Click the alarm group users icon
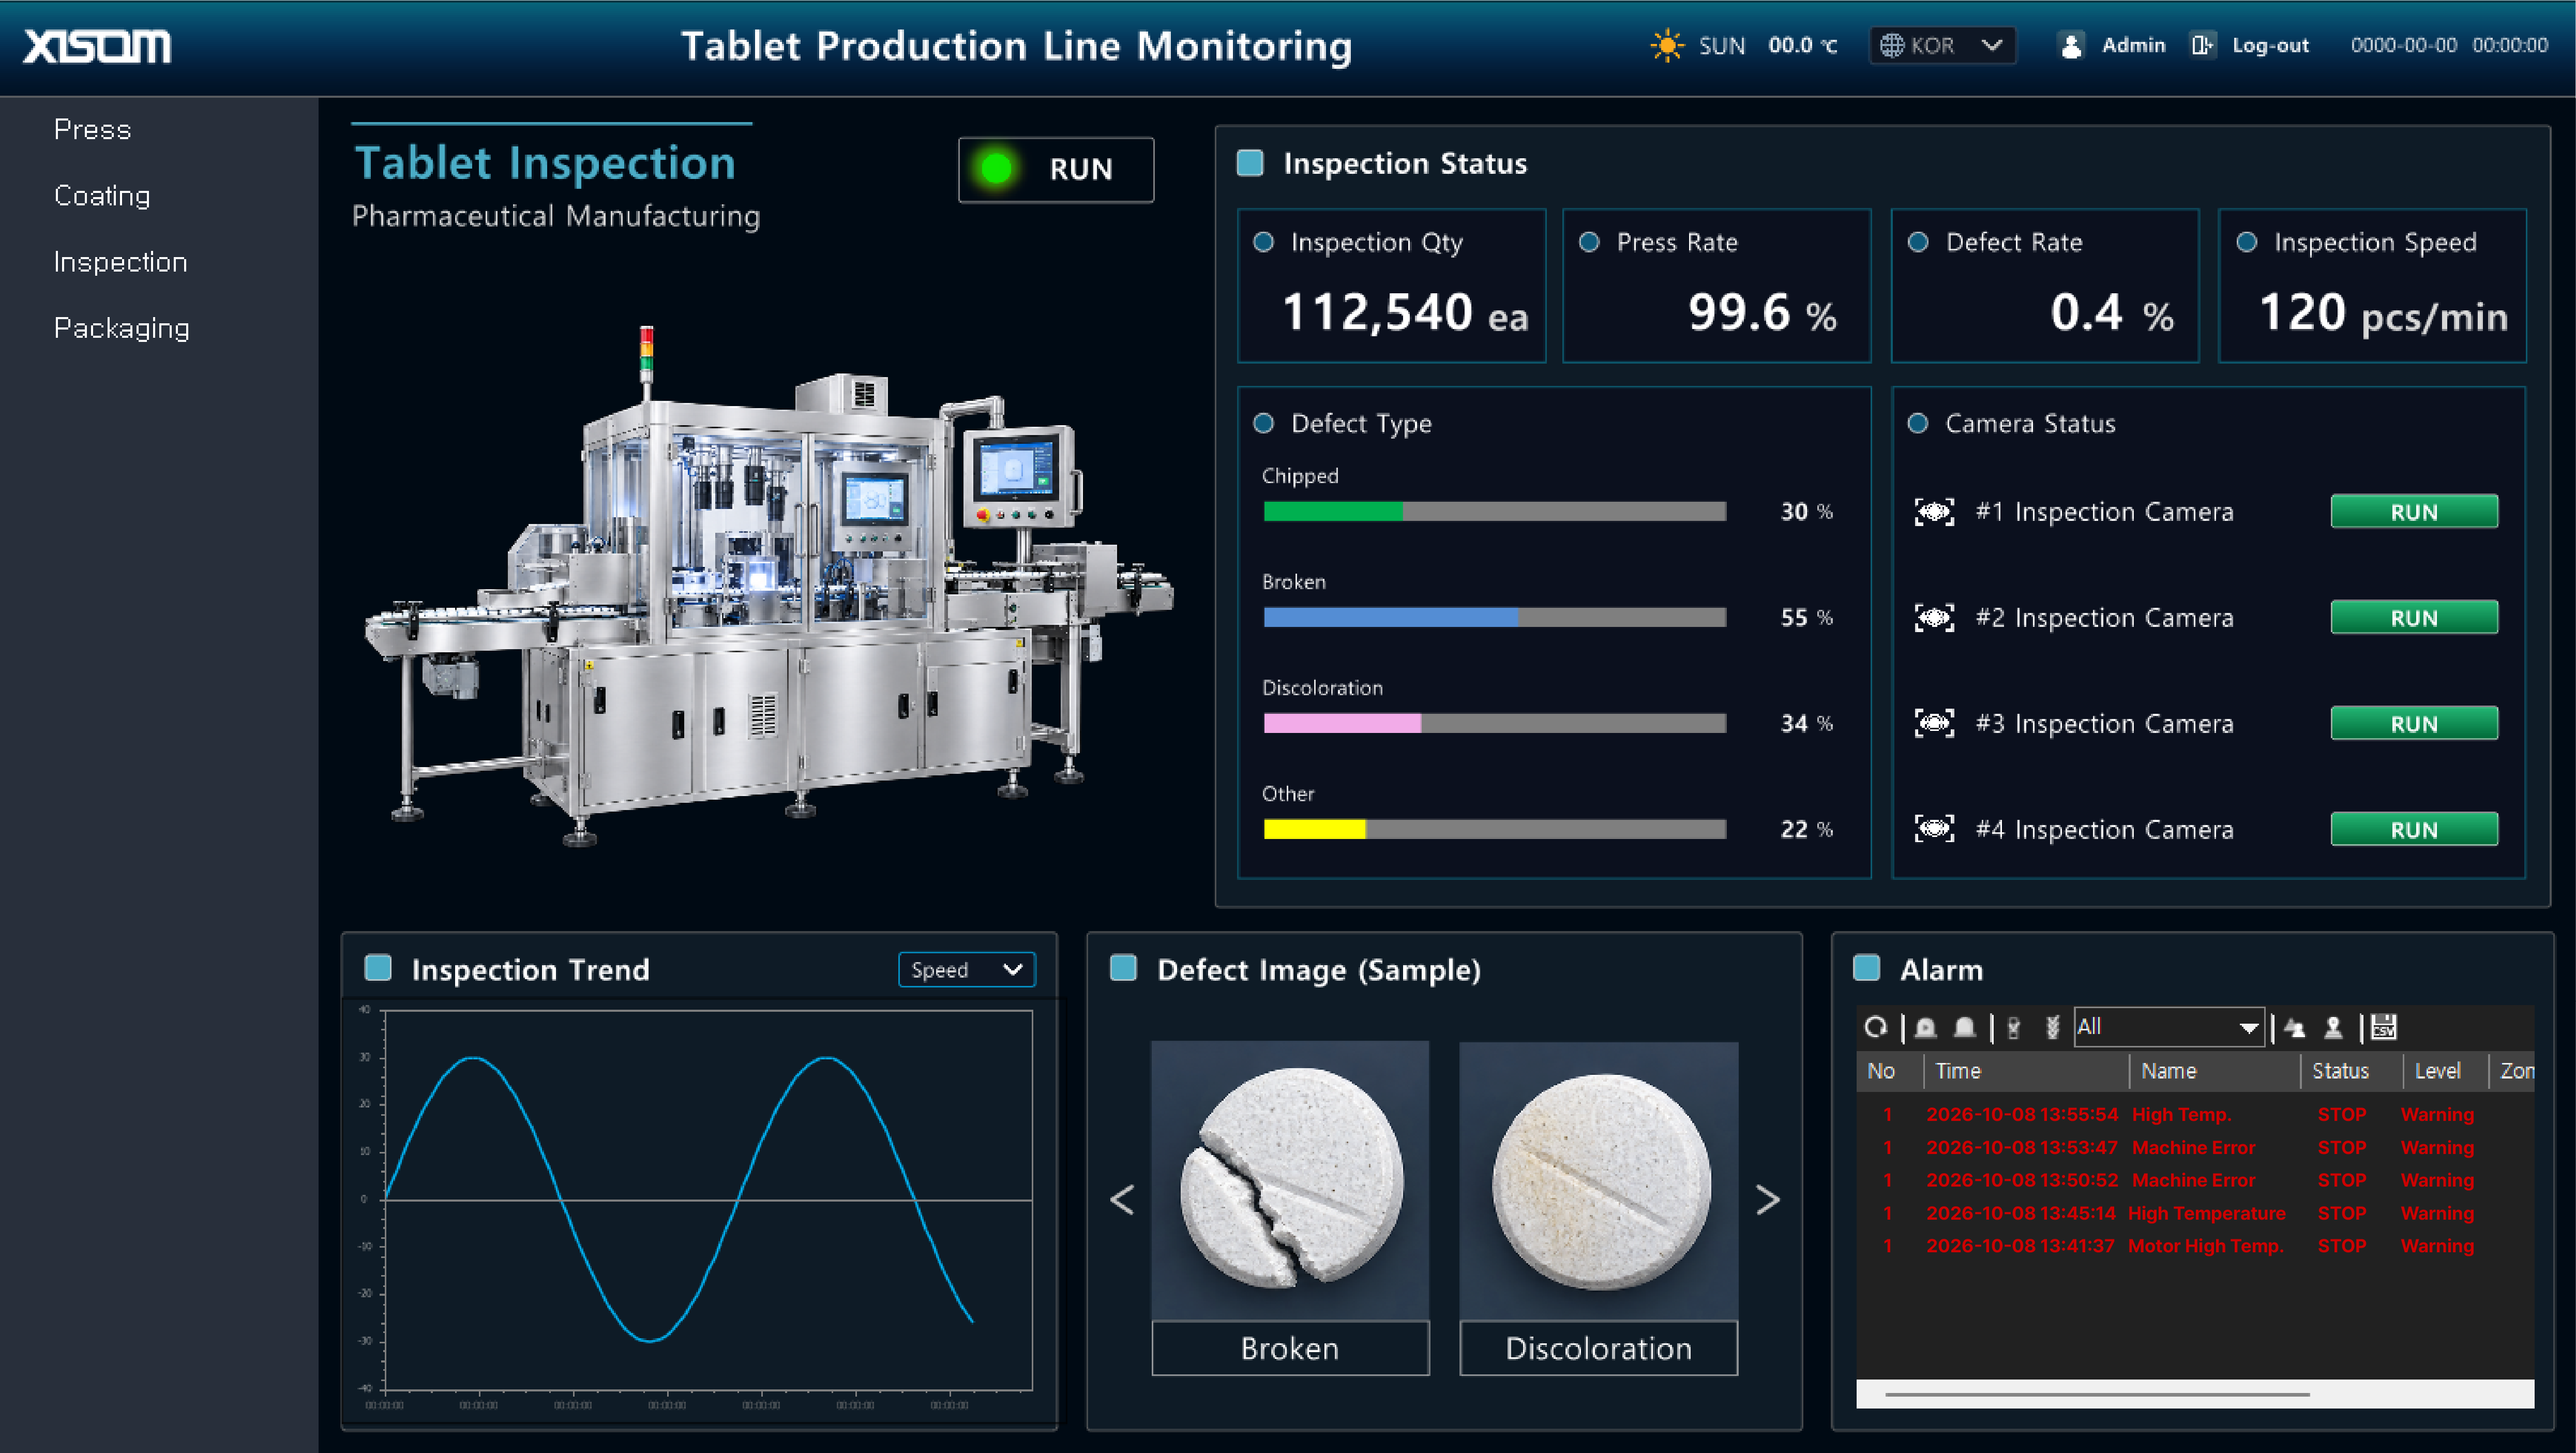This screenshot has width=2576, height=1453. 2295,1027
